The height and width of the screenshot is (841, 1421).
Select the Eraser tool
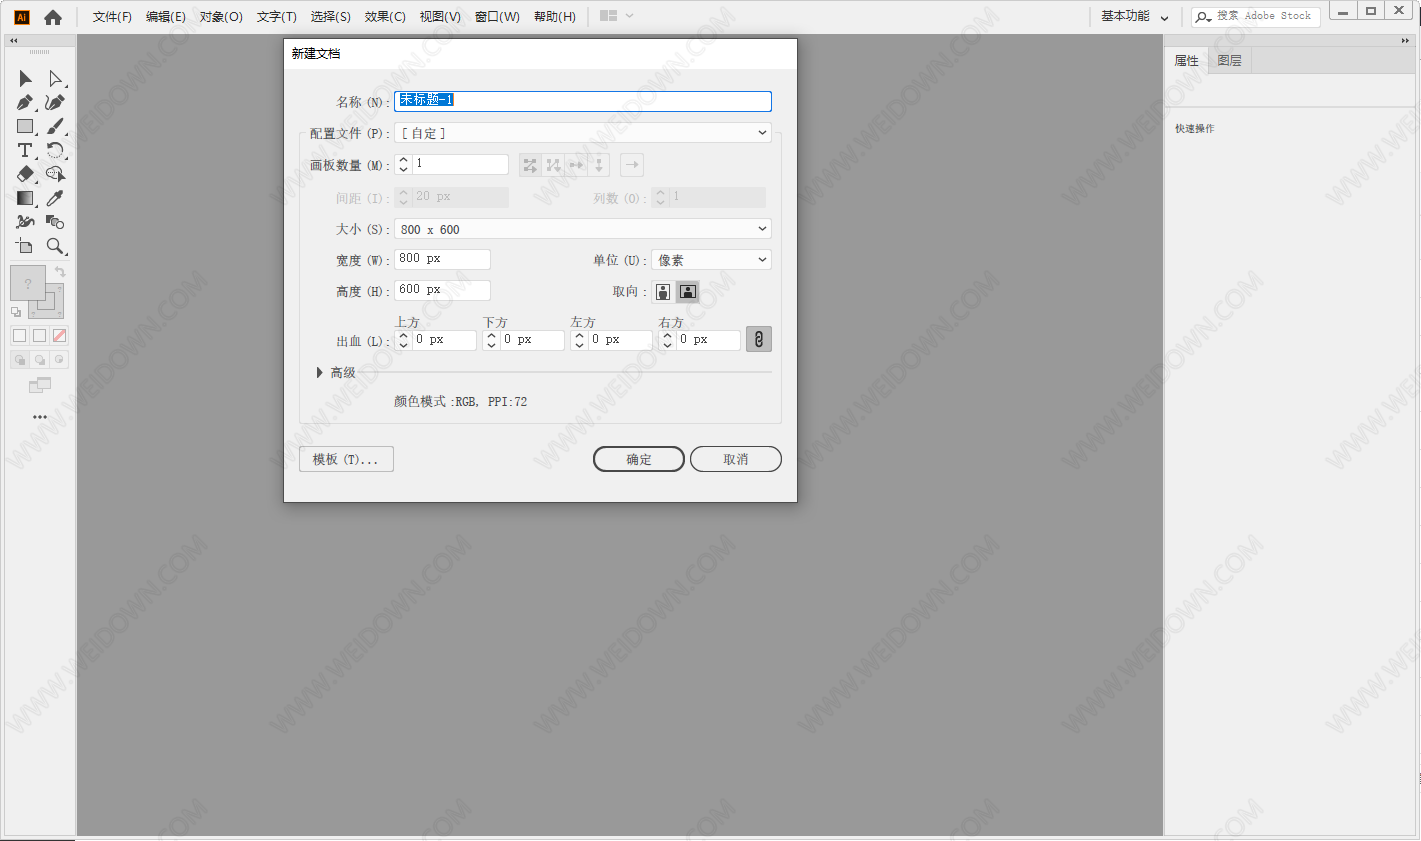[x=25, y=174]
